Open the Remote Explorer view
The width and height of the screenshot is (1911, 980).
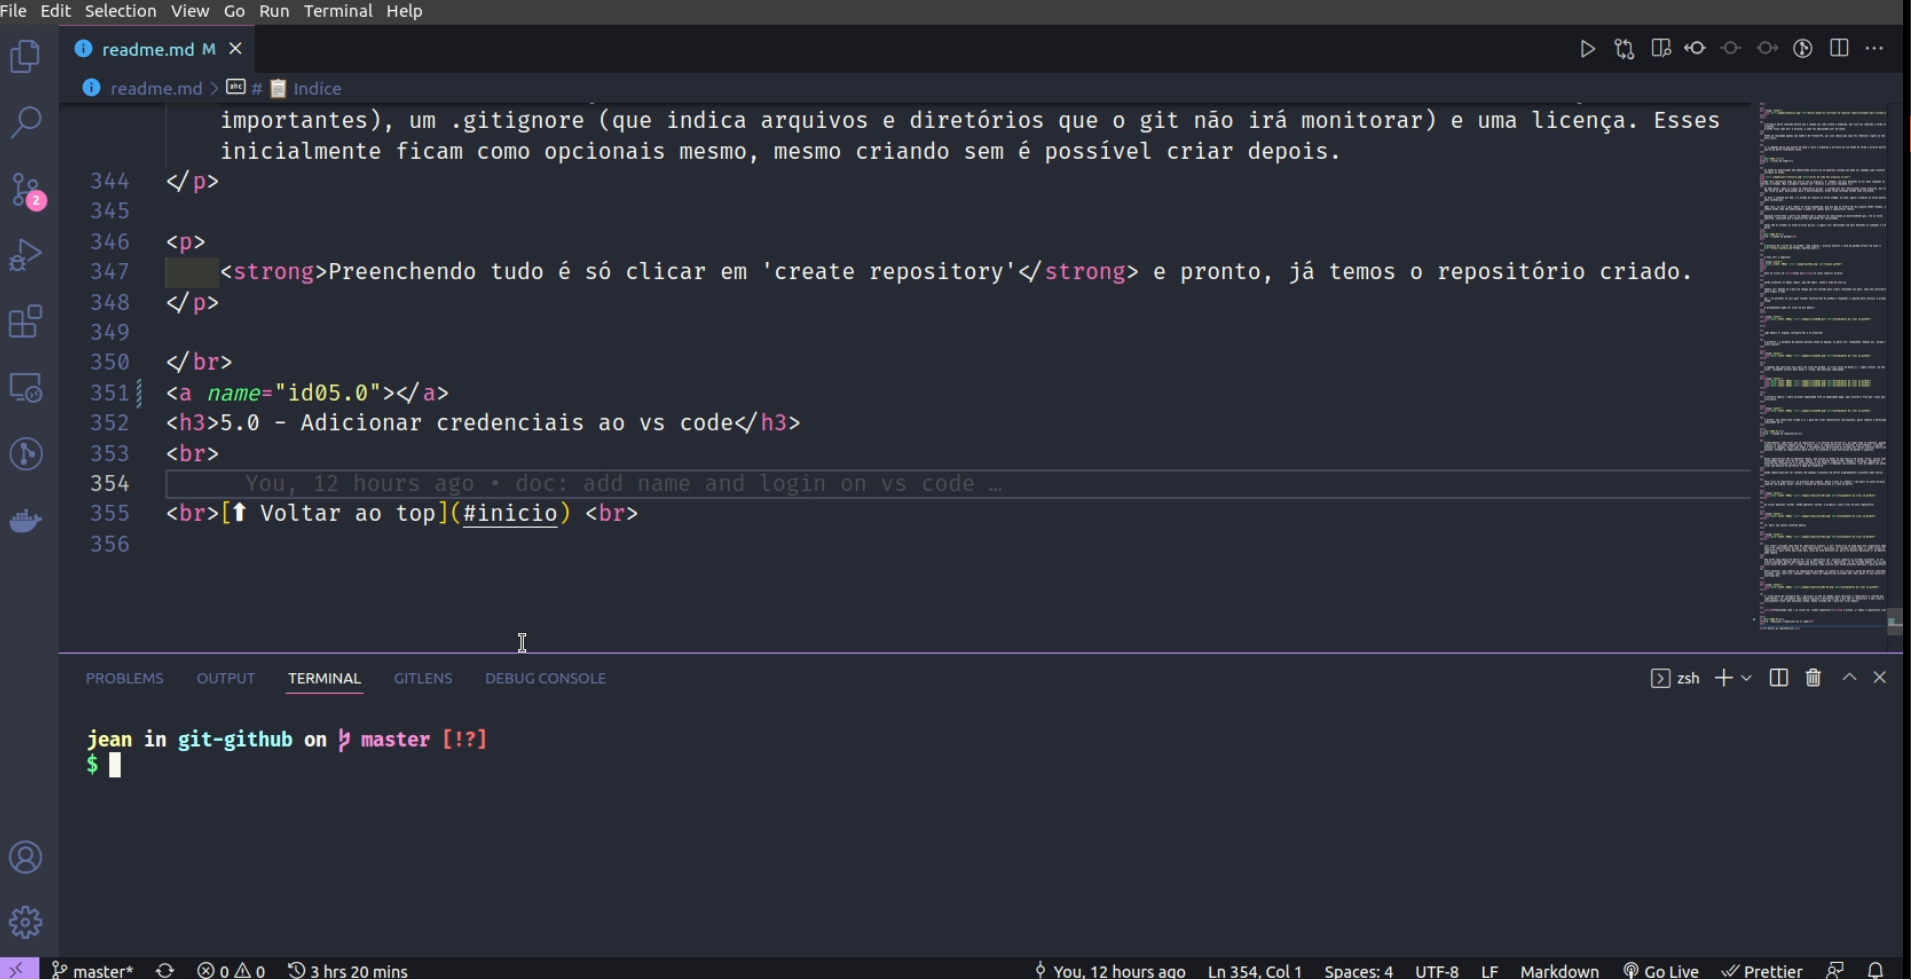(26, 388)
